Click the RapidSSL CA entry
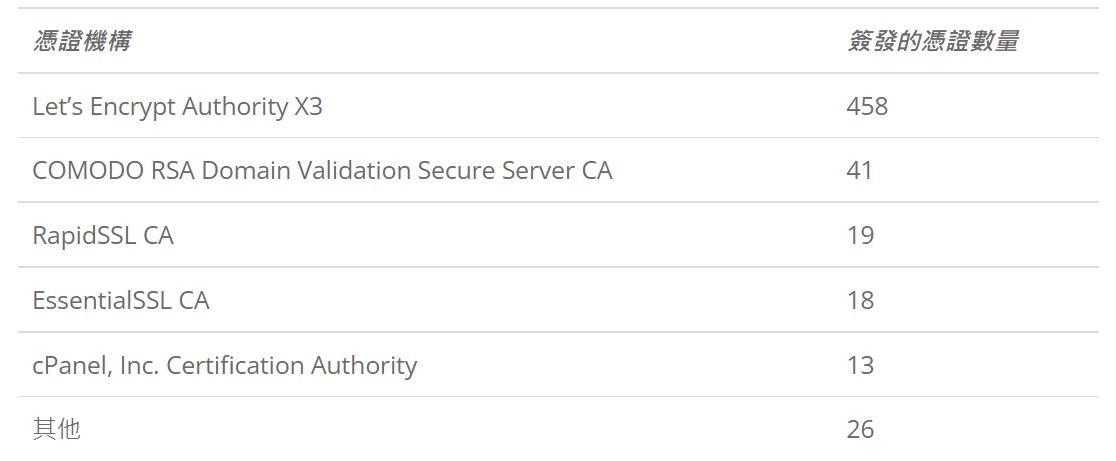Viewport: 1116px width, 461px height. [x=103, y=236]
